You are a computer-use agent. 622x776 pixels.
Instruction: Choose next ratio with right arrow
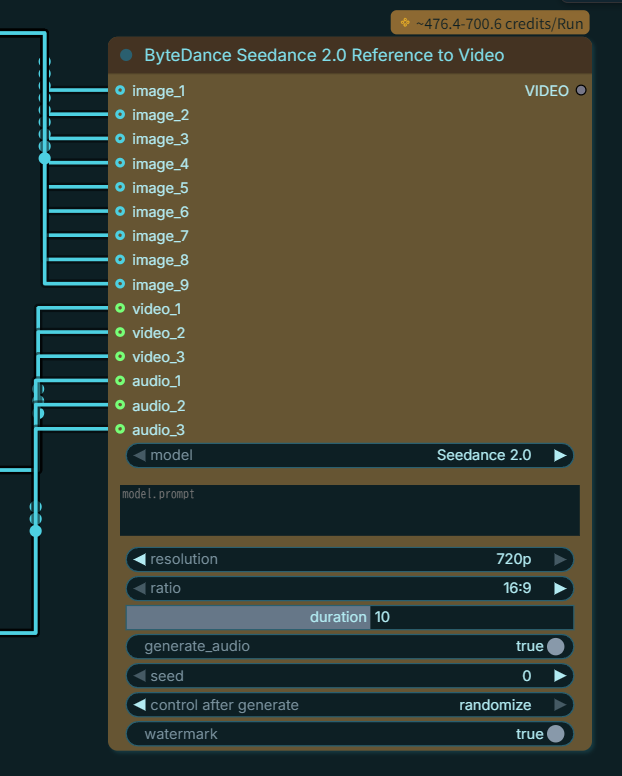pyautogui.click(x=560, y=588)
